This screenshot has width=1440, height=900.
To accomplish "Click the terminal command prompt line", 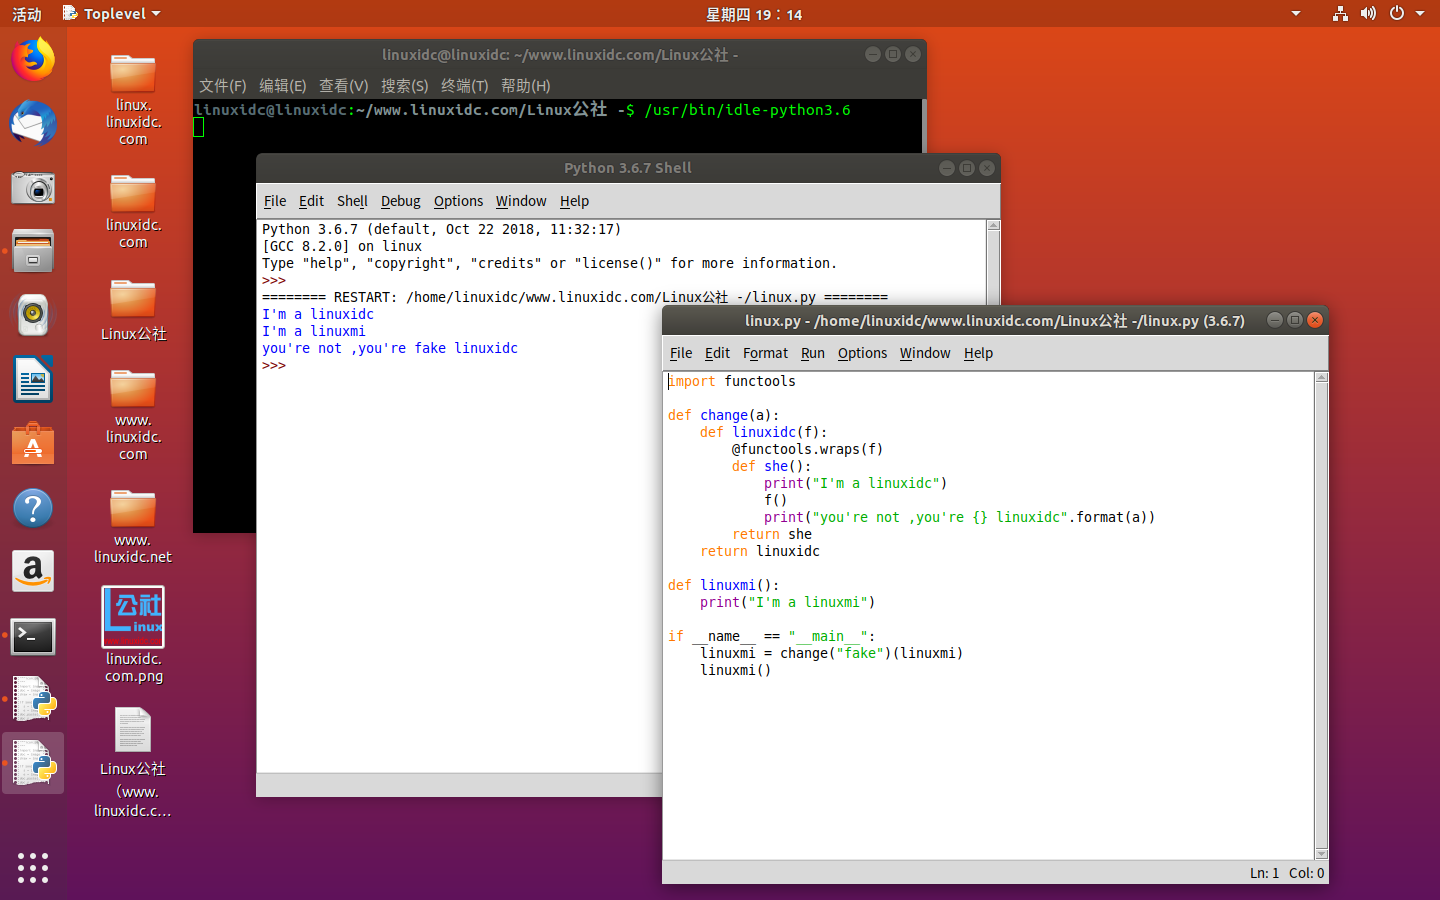I will click(522, 110).
